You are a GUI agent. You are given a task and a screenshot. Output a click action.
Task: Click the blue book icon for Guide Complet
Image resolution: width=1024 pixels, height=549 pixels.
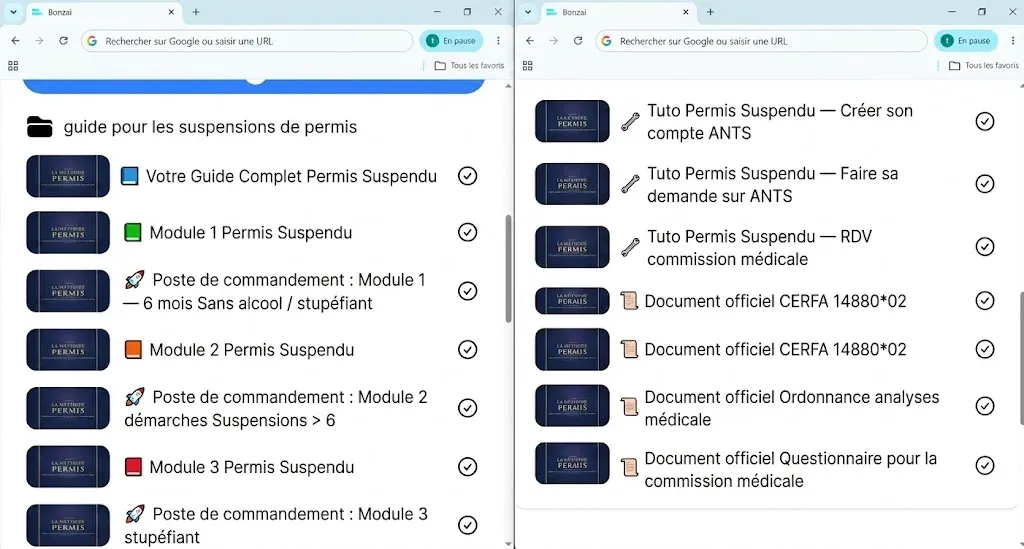pos(129,176)
